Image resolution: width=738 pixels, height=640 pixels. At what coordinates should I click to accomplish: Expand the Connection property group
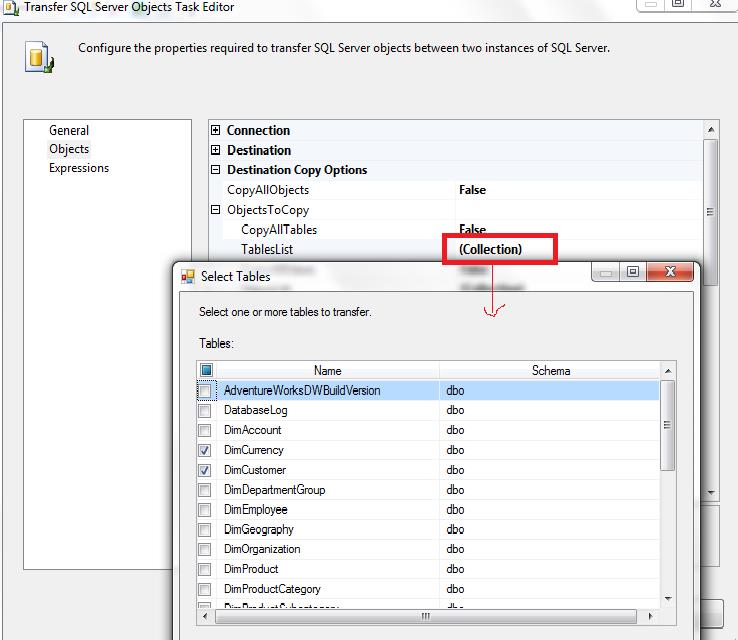(x=216, y=131)
